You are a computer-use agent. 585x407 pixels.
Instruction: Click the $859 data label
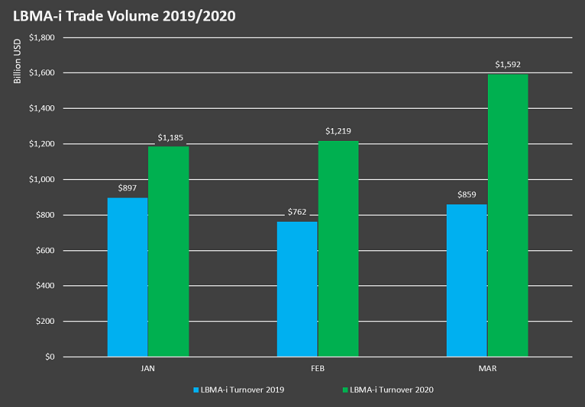click(467, 194)
